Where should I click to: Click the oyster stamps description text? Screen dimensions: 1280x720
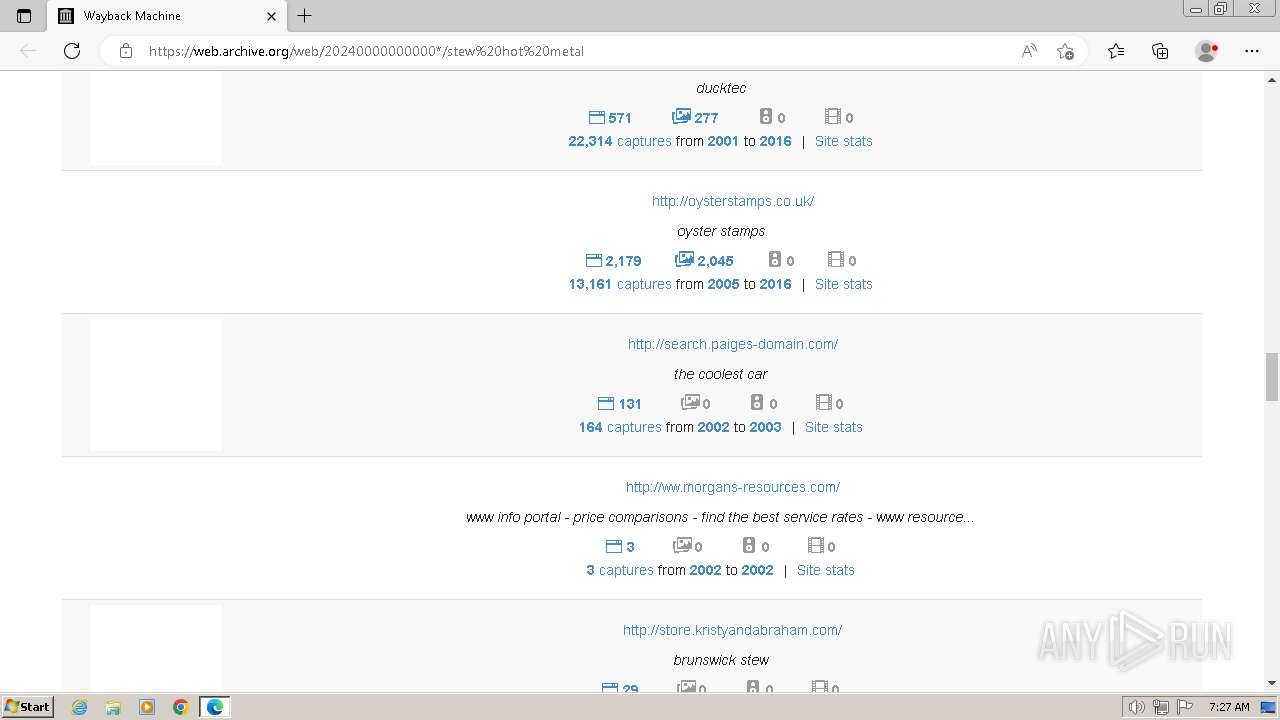point(721,231)
